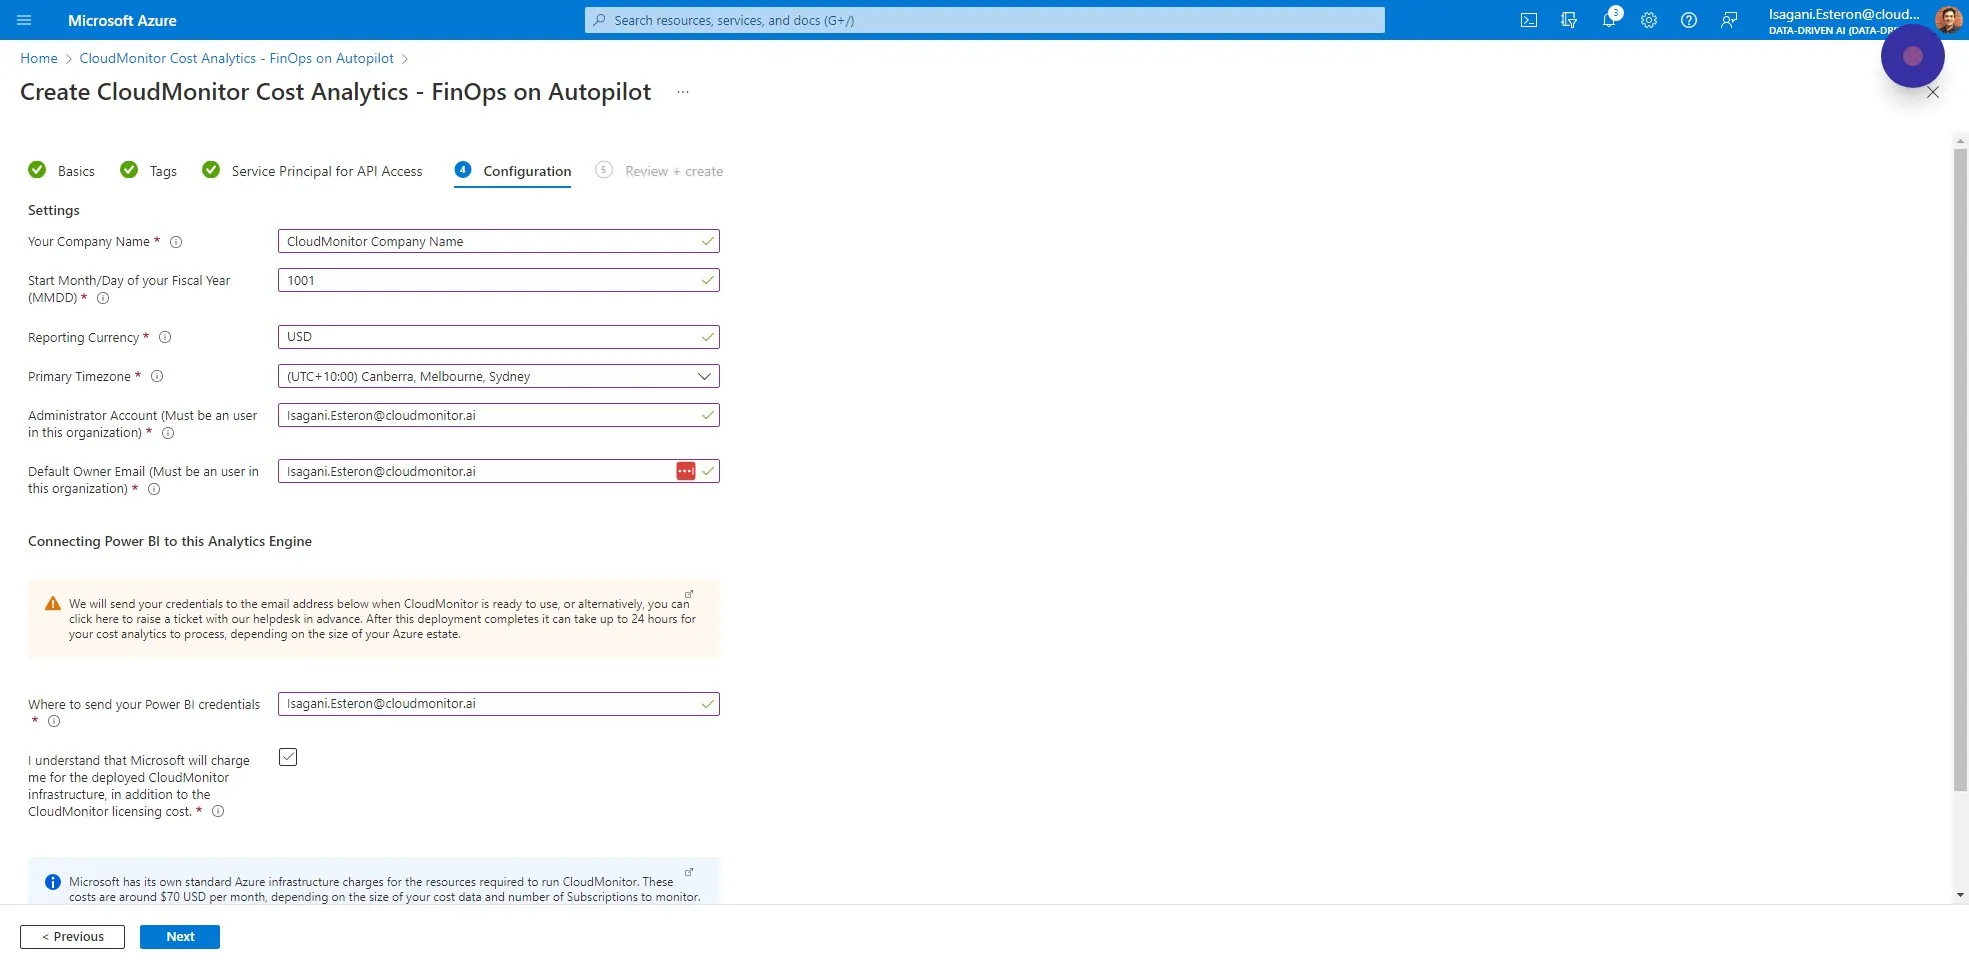Show info tooltip for Your Company Name
1969x969 pixels.
(x=176, y=242)
